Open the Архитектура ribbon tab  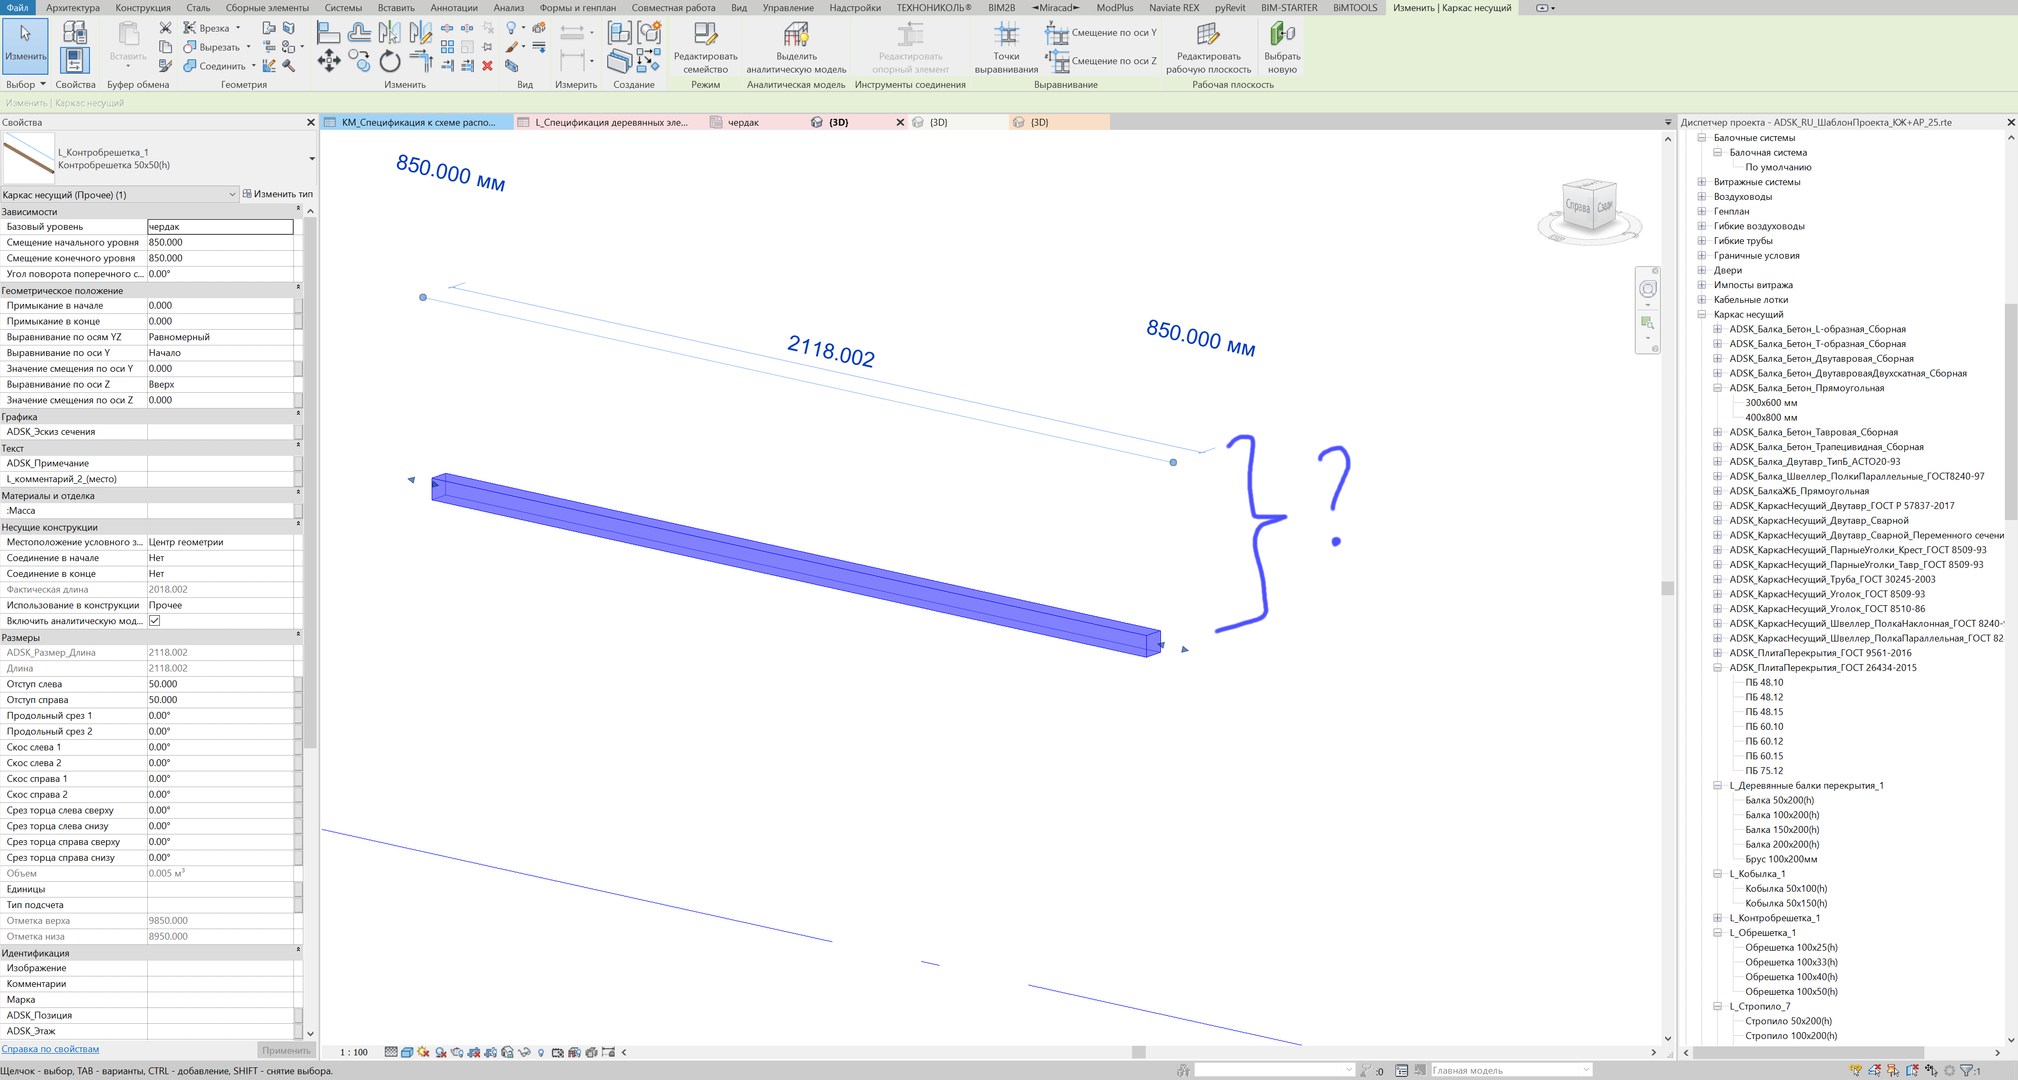point(72,8)
